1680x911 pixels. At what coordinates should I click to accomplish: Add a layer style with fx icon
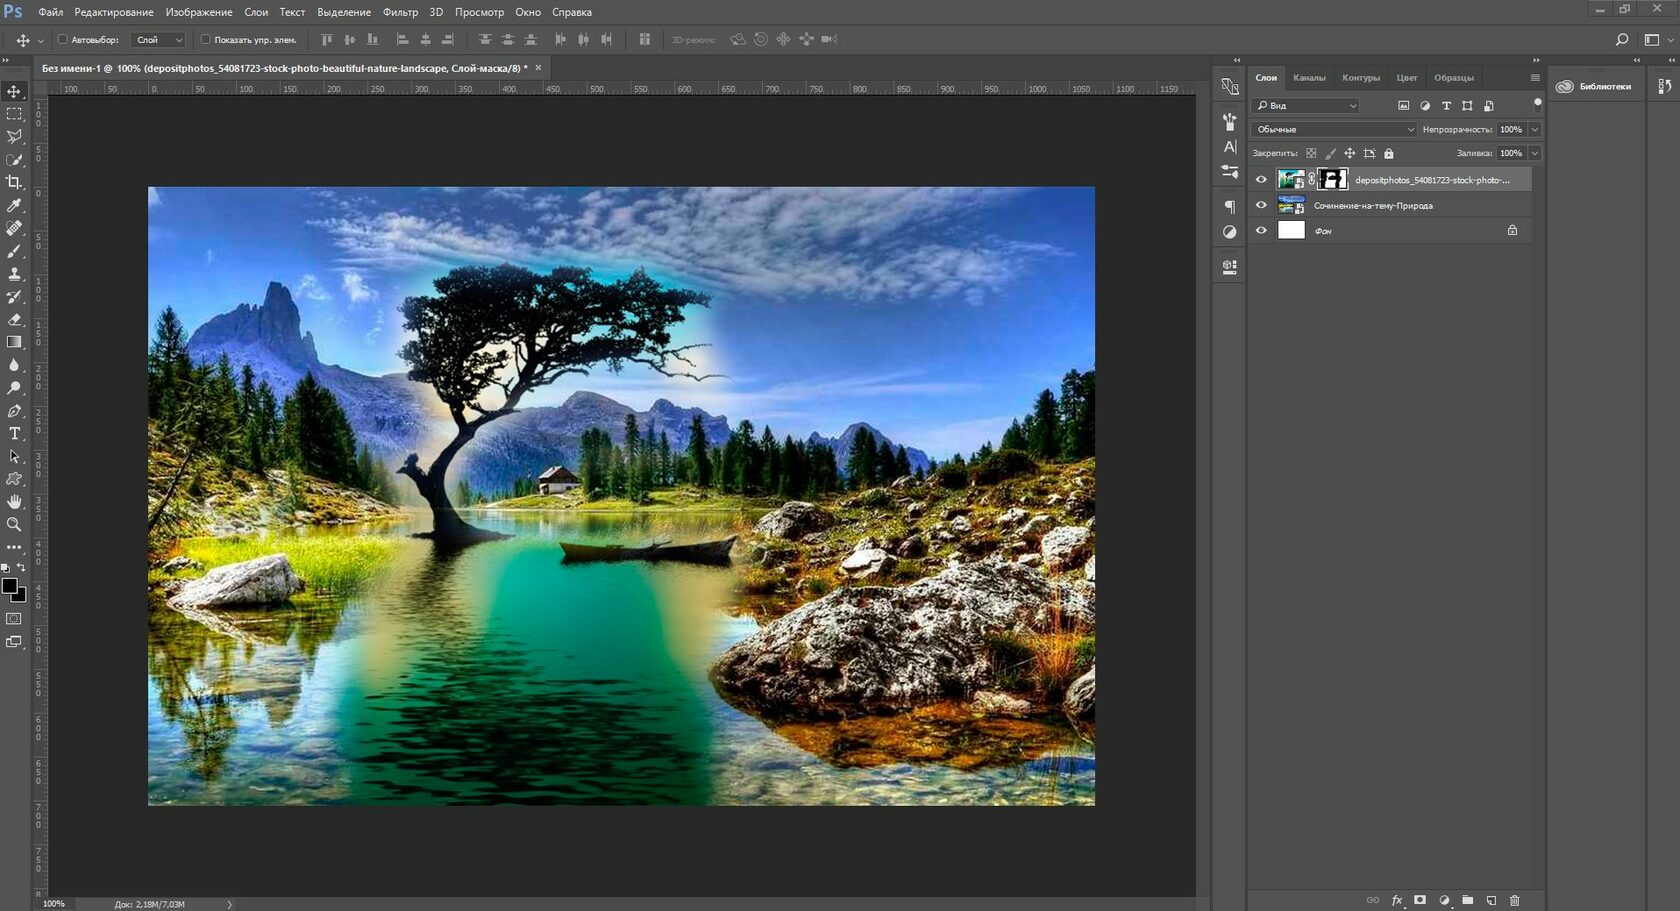1397,901
